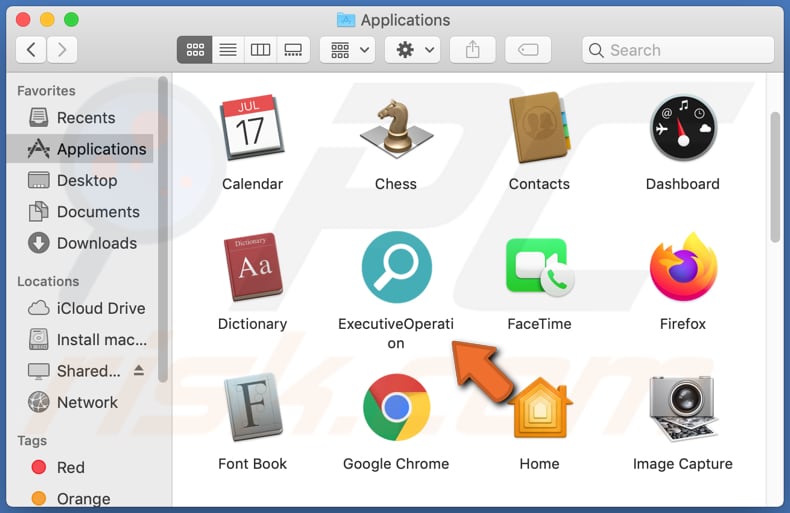Open the ExecutiveOperation app icon

[396, 268]
